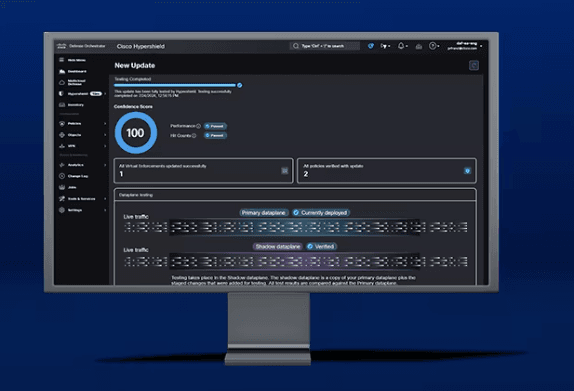Select the Objects icon in sidebar
Image resolution: width=574 pixels, height=391 pixels.
(62, 135)
